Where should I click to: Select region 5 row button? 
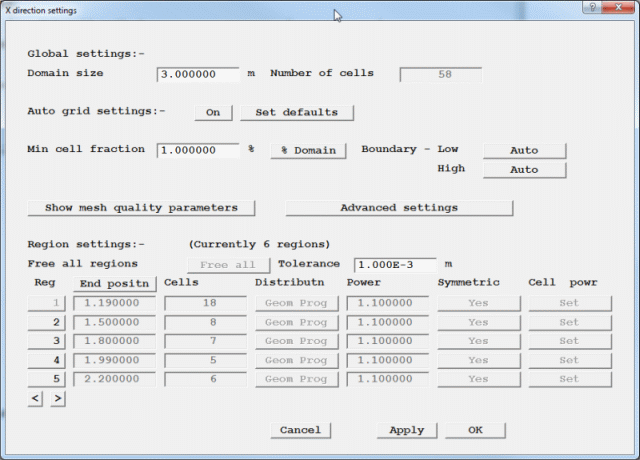click(x=47, y=379)
